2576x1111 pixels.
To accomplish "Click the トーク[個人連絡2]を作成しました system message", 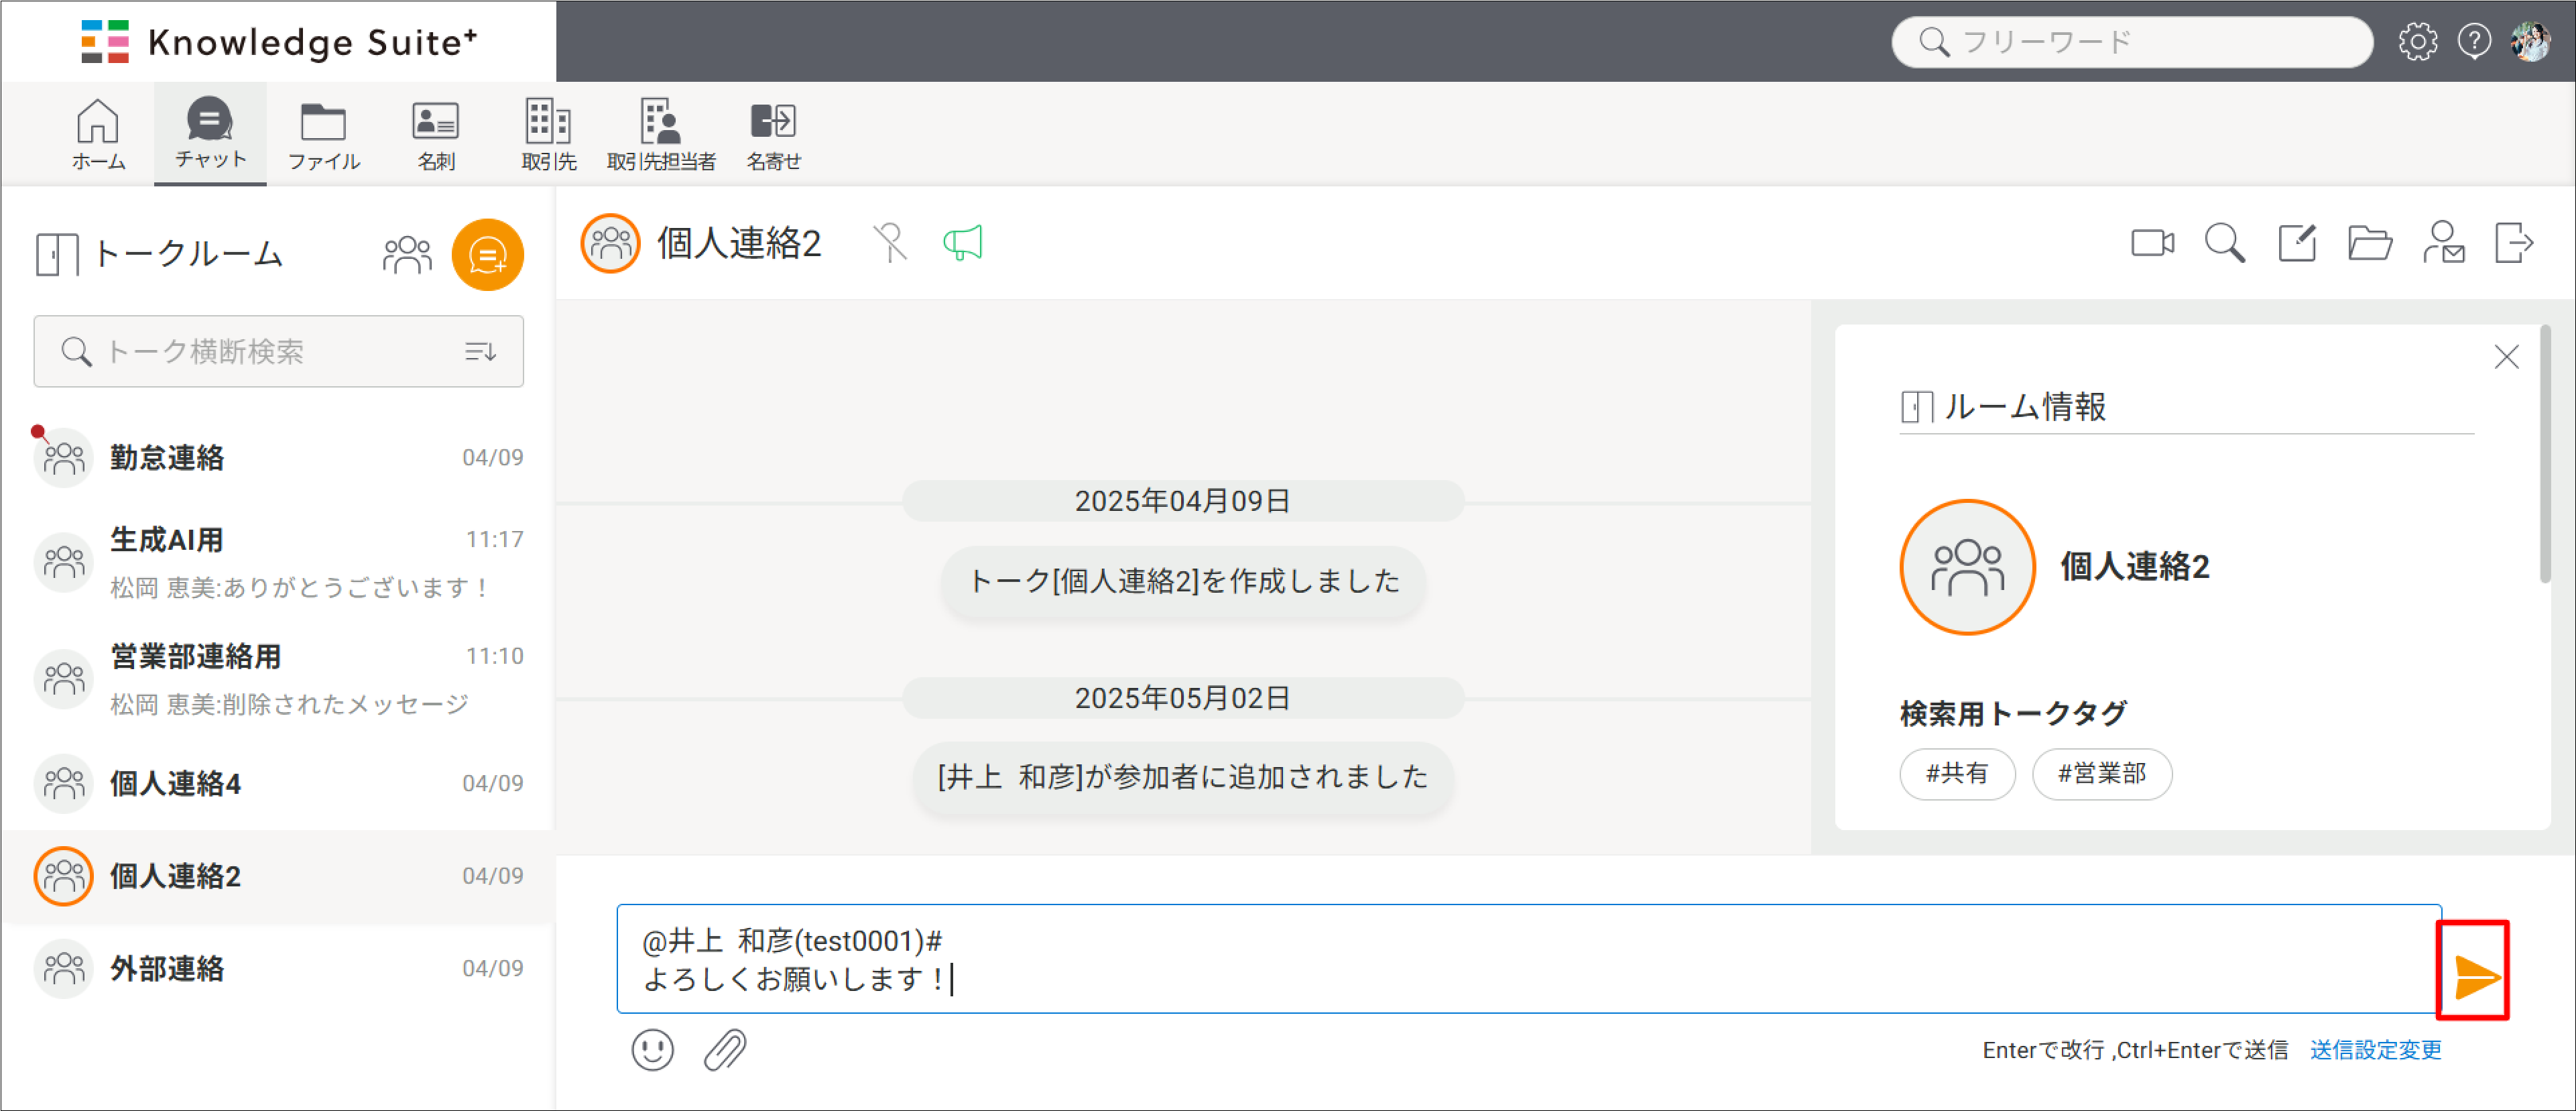I will [1184, 581].
